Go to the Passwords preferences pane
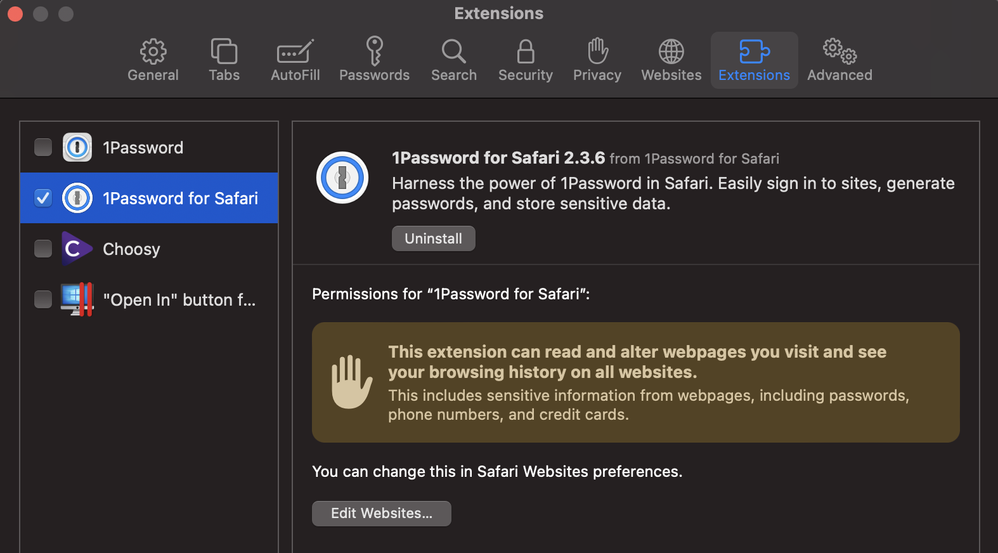Image resolution: width=998 pixels, height=553 pixels. [374, 60]
